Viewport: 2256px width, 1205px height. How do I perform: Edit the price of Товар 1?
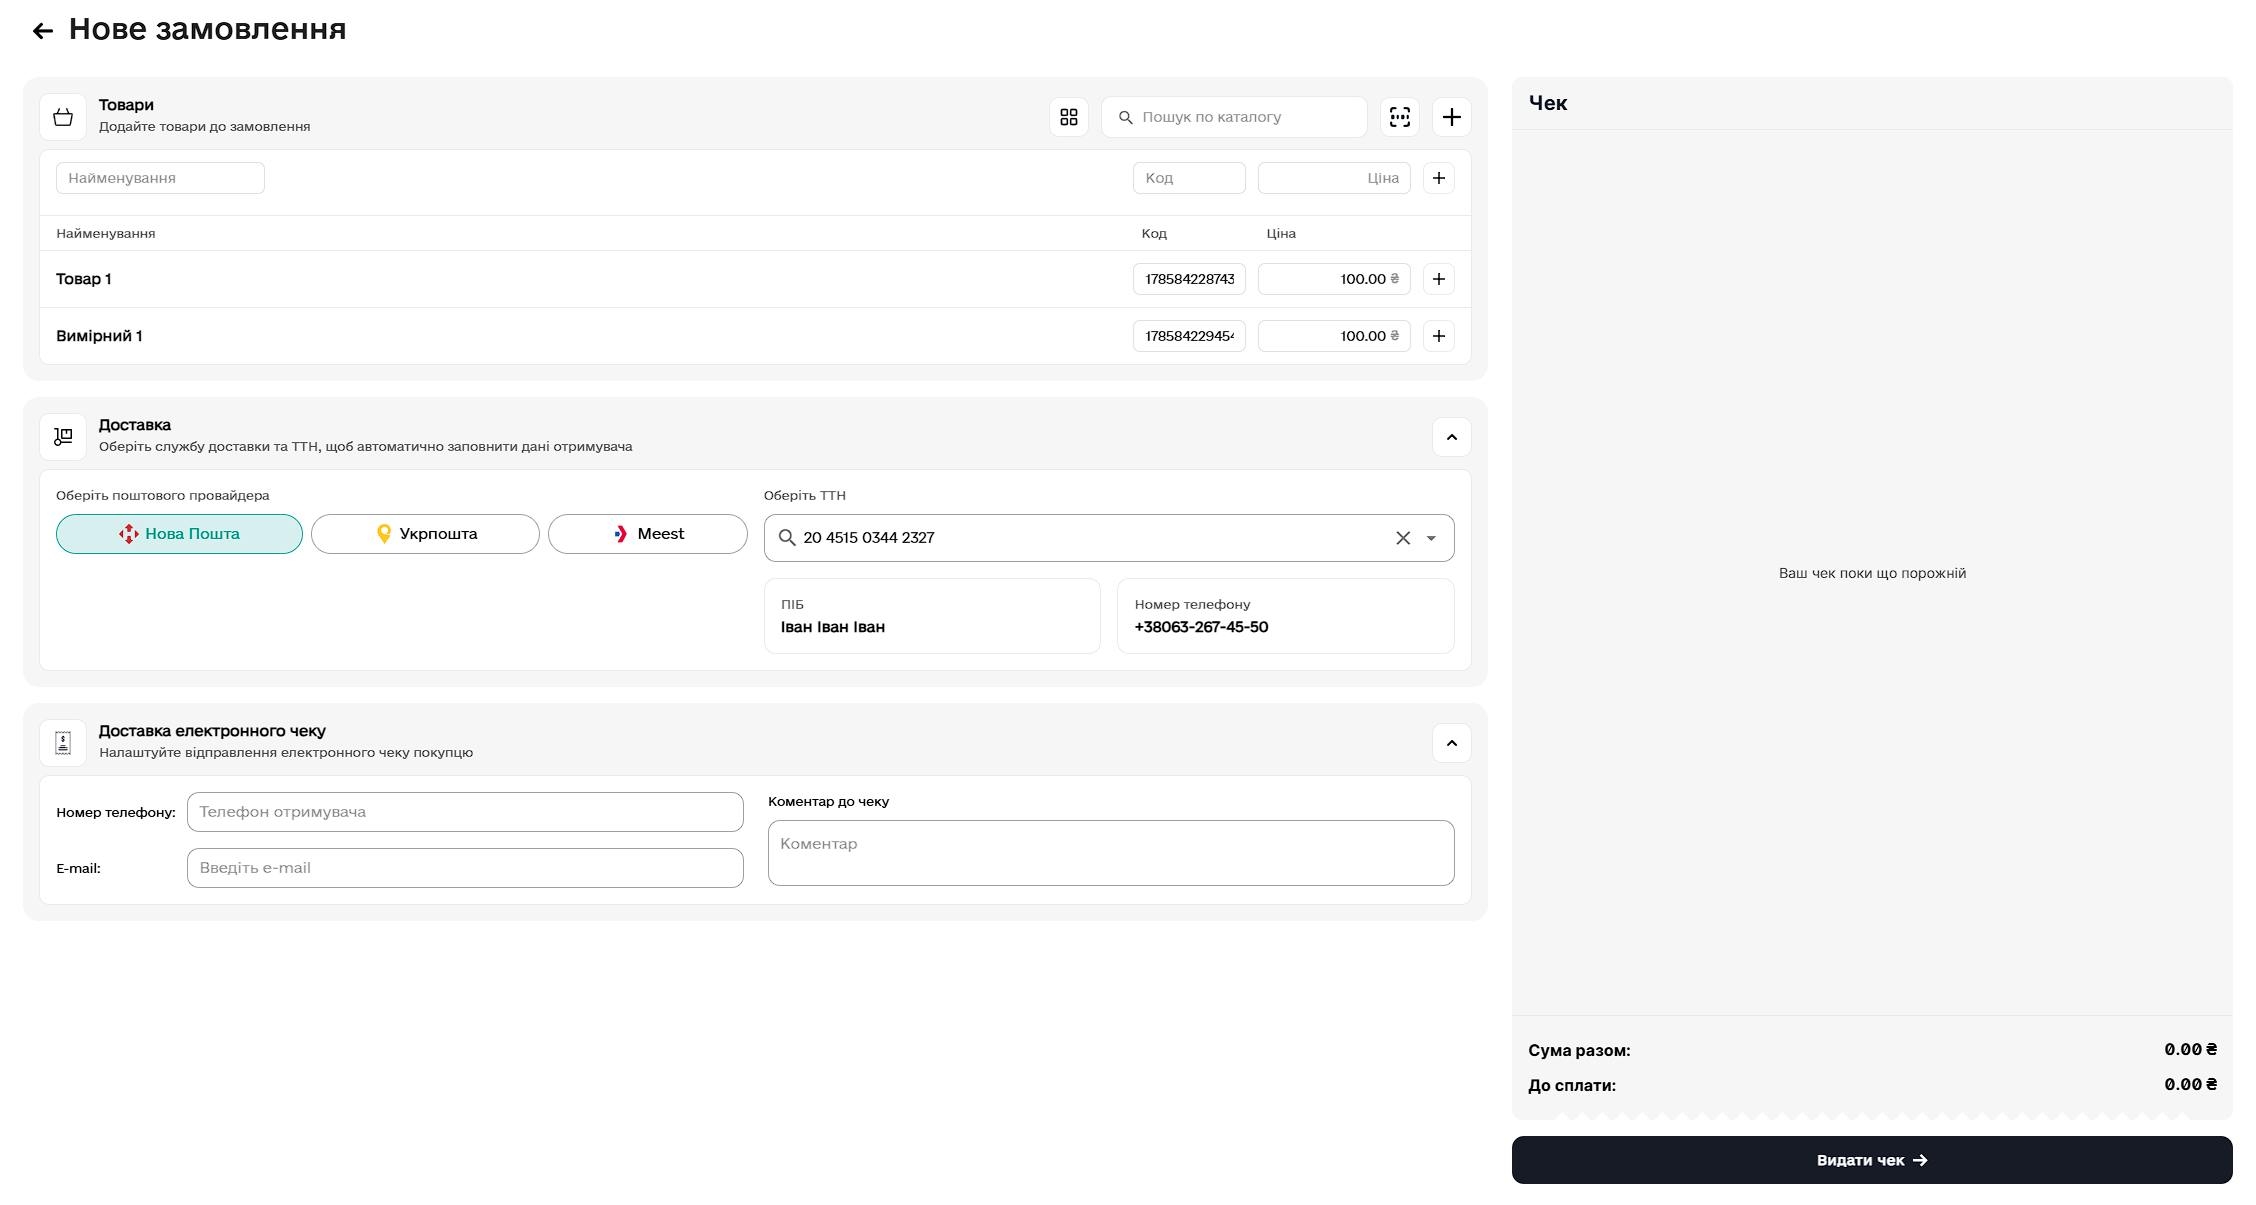pyautogui.click(x=1334, y=279)
